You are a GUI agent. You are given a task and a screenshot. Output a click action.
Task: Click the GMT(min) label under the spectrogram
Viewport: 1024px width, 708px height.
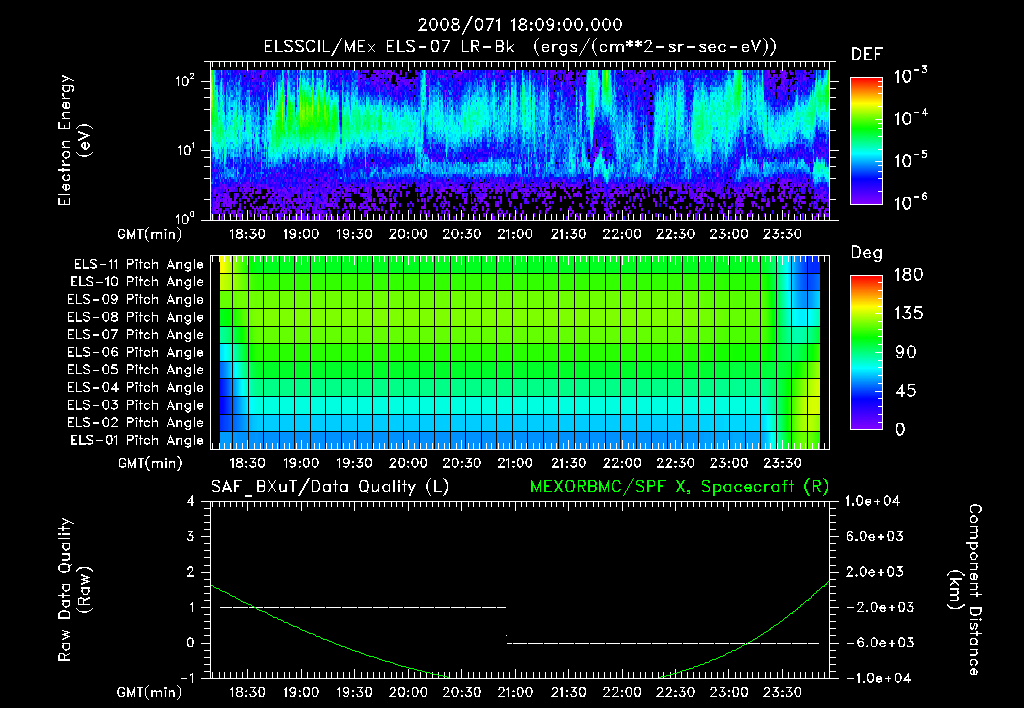click(x=150, y=234)
